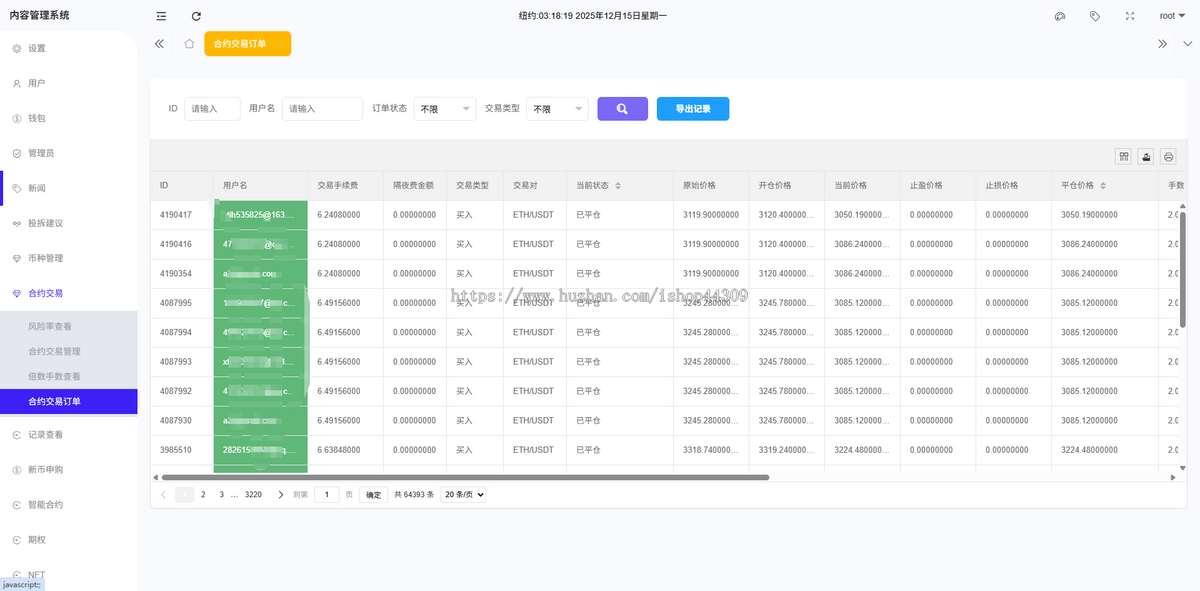Click the 导出记录 export button

point(693,108)
